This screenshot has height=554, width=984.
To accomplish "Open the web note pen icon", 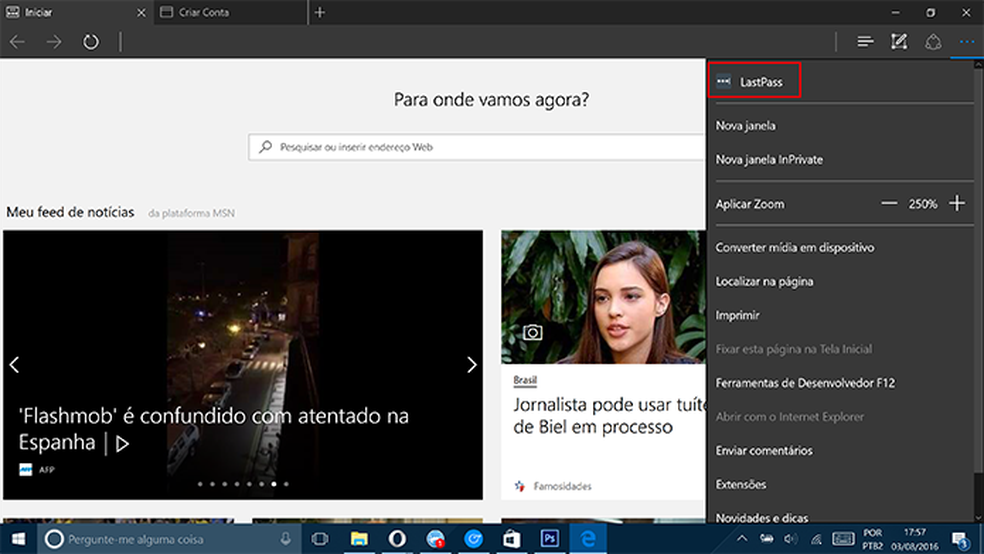I will 899,41.
